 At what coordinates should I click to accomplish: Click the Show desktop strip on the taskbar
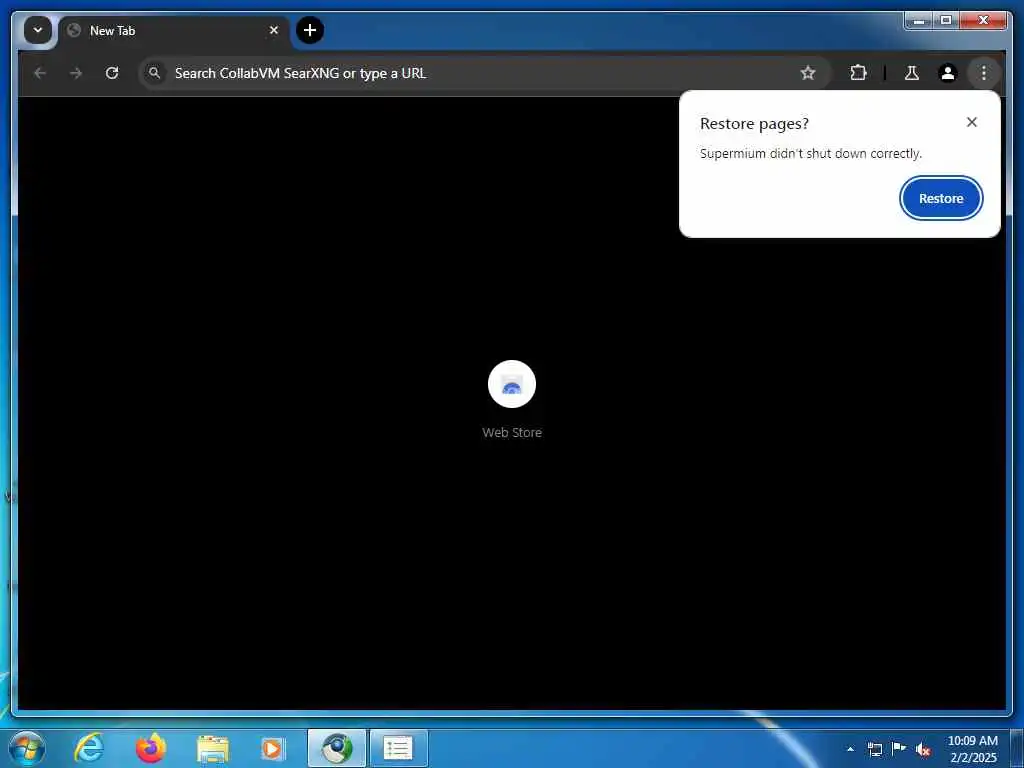tap(1017, 748)
